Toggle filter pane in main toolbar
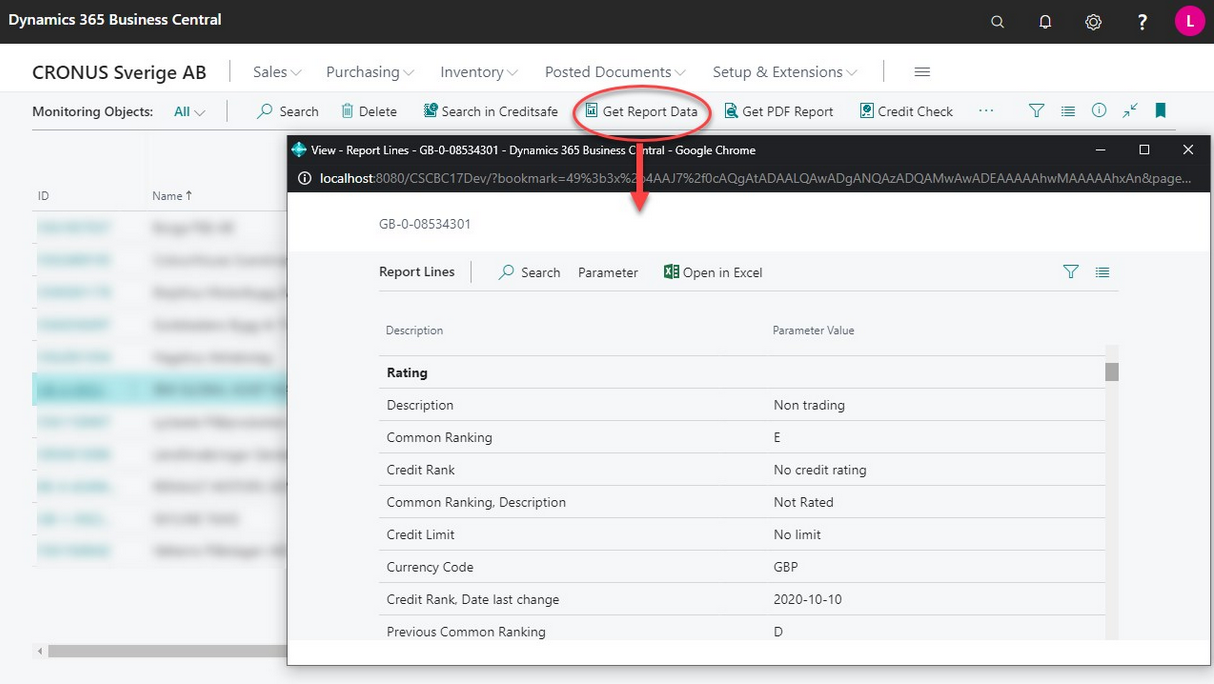Viewport: 1214px width, 684px height. (x=1036, y=111)
